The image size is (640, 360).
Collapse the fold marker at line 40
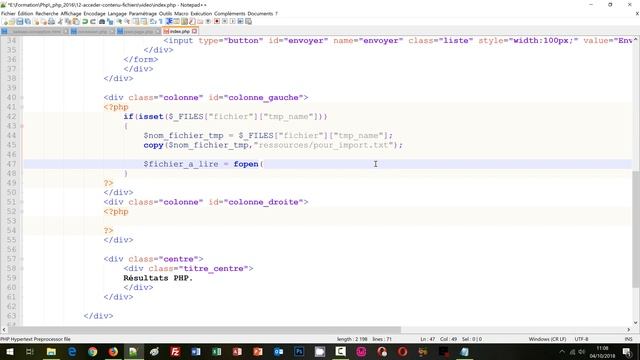click(x=22, y=98)
